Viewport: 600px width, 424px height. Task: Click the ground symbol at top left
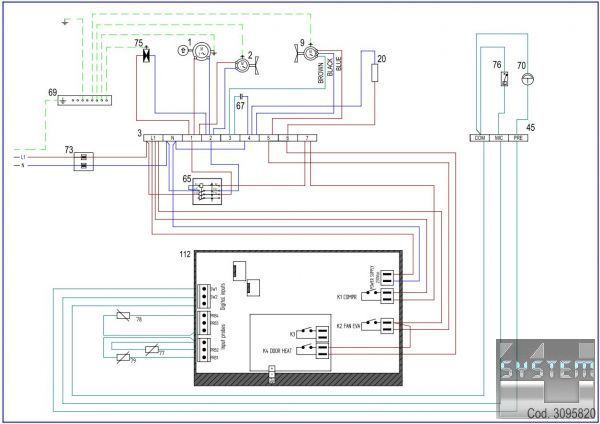66,21
